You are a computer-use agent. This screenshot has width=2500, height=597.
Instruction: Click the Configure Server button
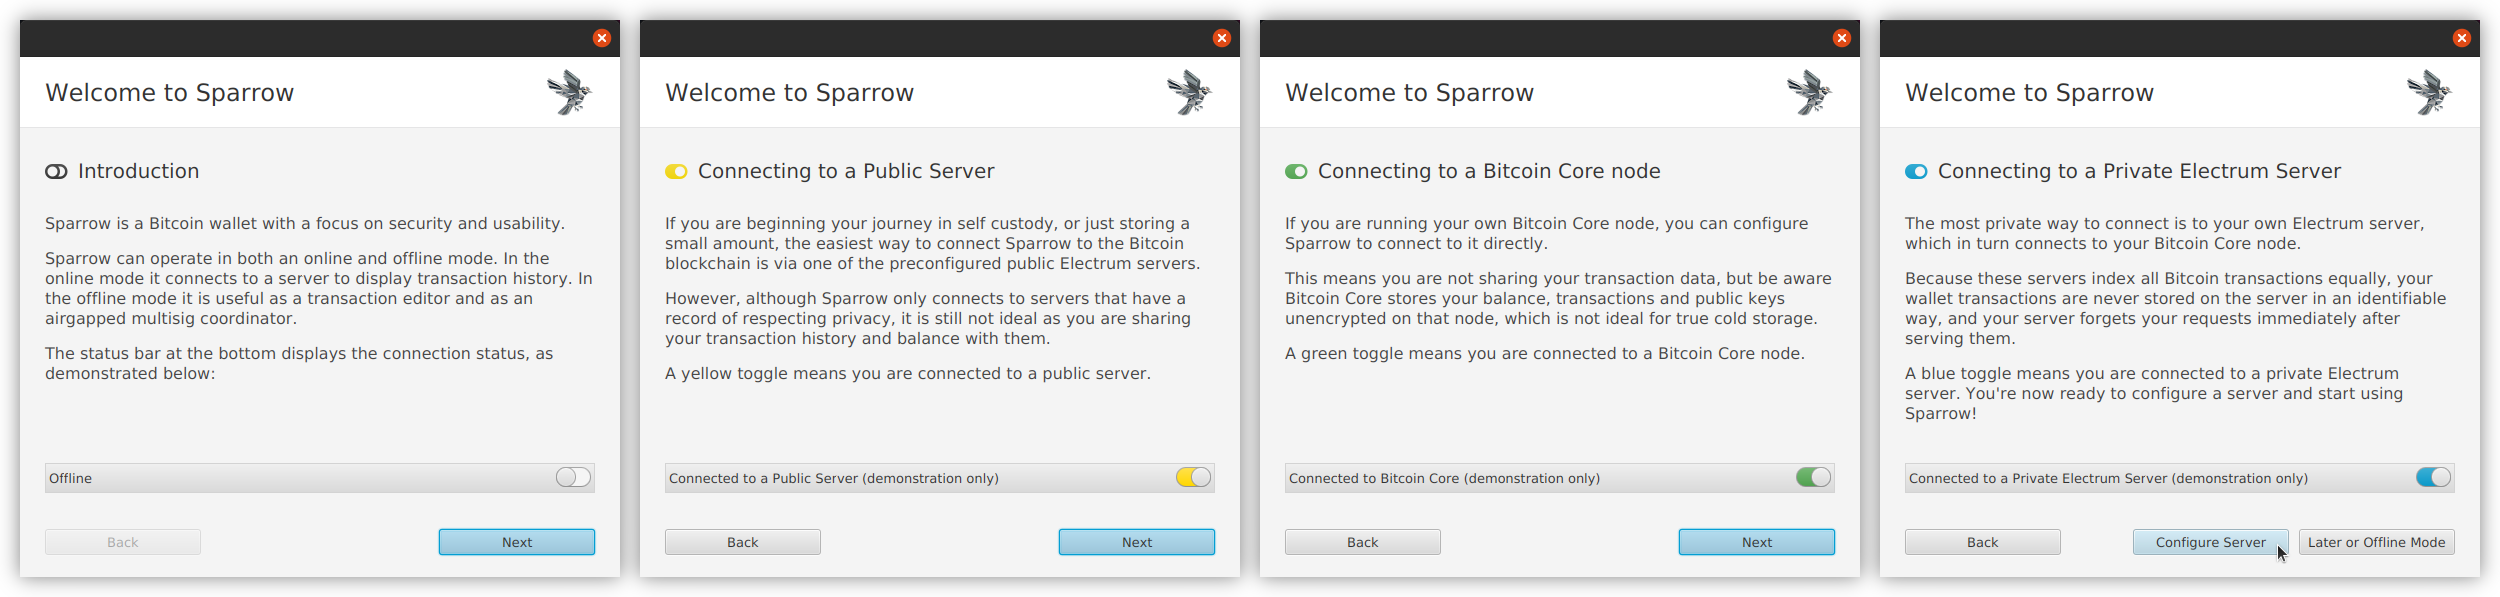[2211, 542]
